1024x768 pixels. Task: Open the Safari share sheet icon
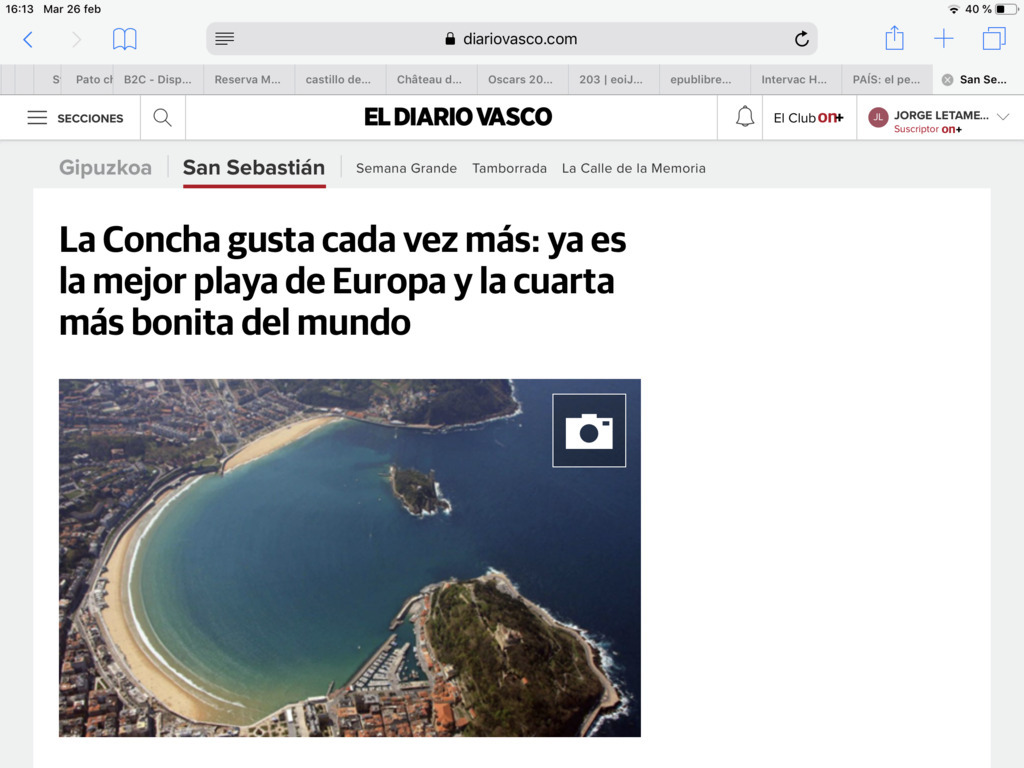[894, 39]
